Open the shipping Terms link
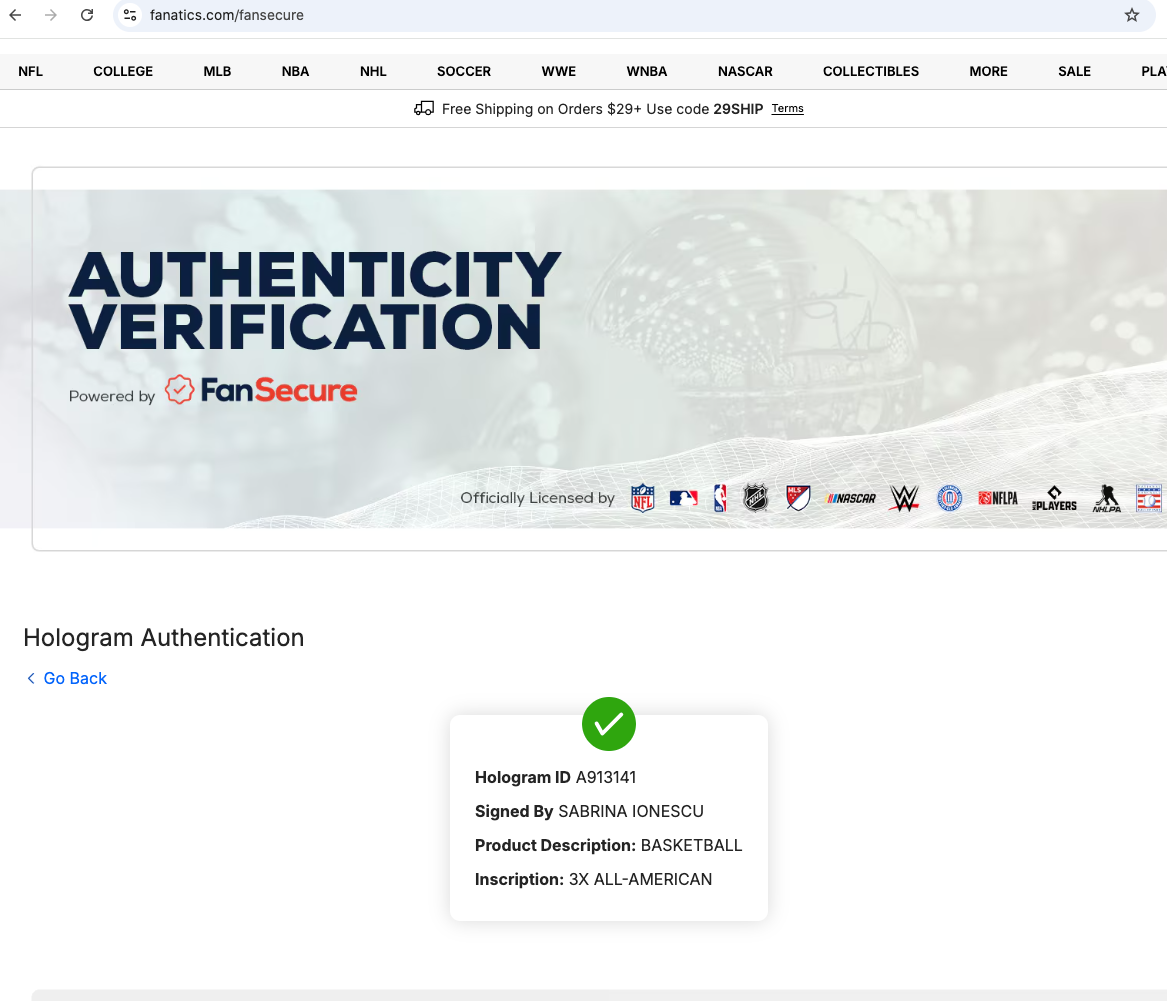 coord(787,109)
